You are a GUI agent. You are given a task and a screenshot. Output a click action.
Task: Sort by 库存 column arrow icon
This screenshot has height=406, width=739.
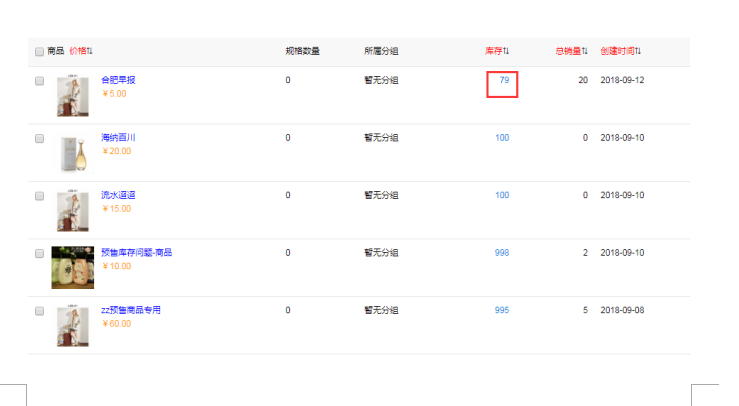pos(506,51)
